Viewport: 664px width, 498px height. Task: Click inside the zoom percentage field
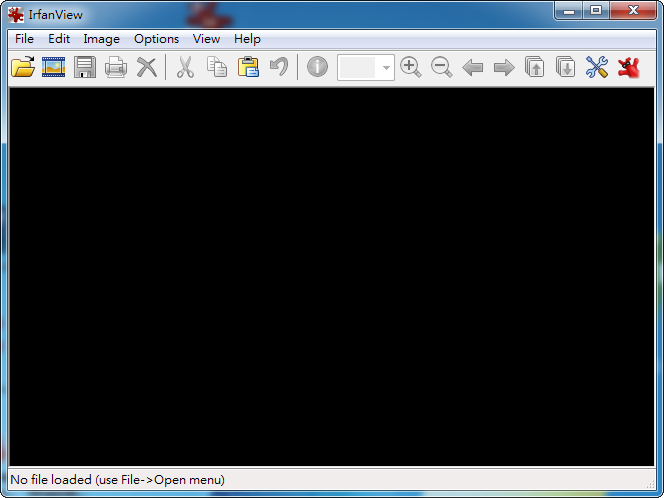pos(357,67)
